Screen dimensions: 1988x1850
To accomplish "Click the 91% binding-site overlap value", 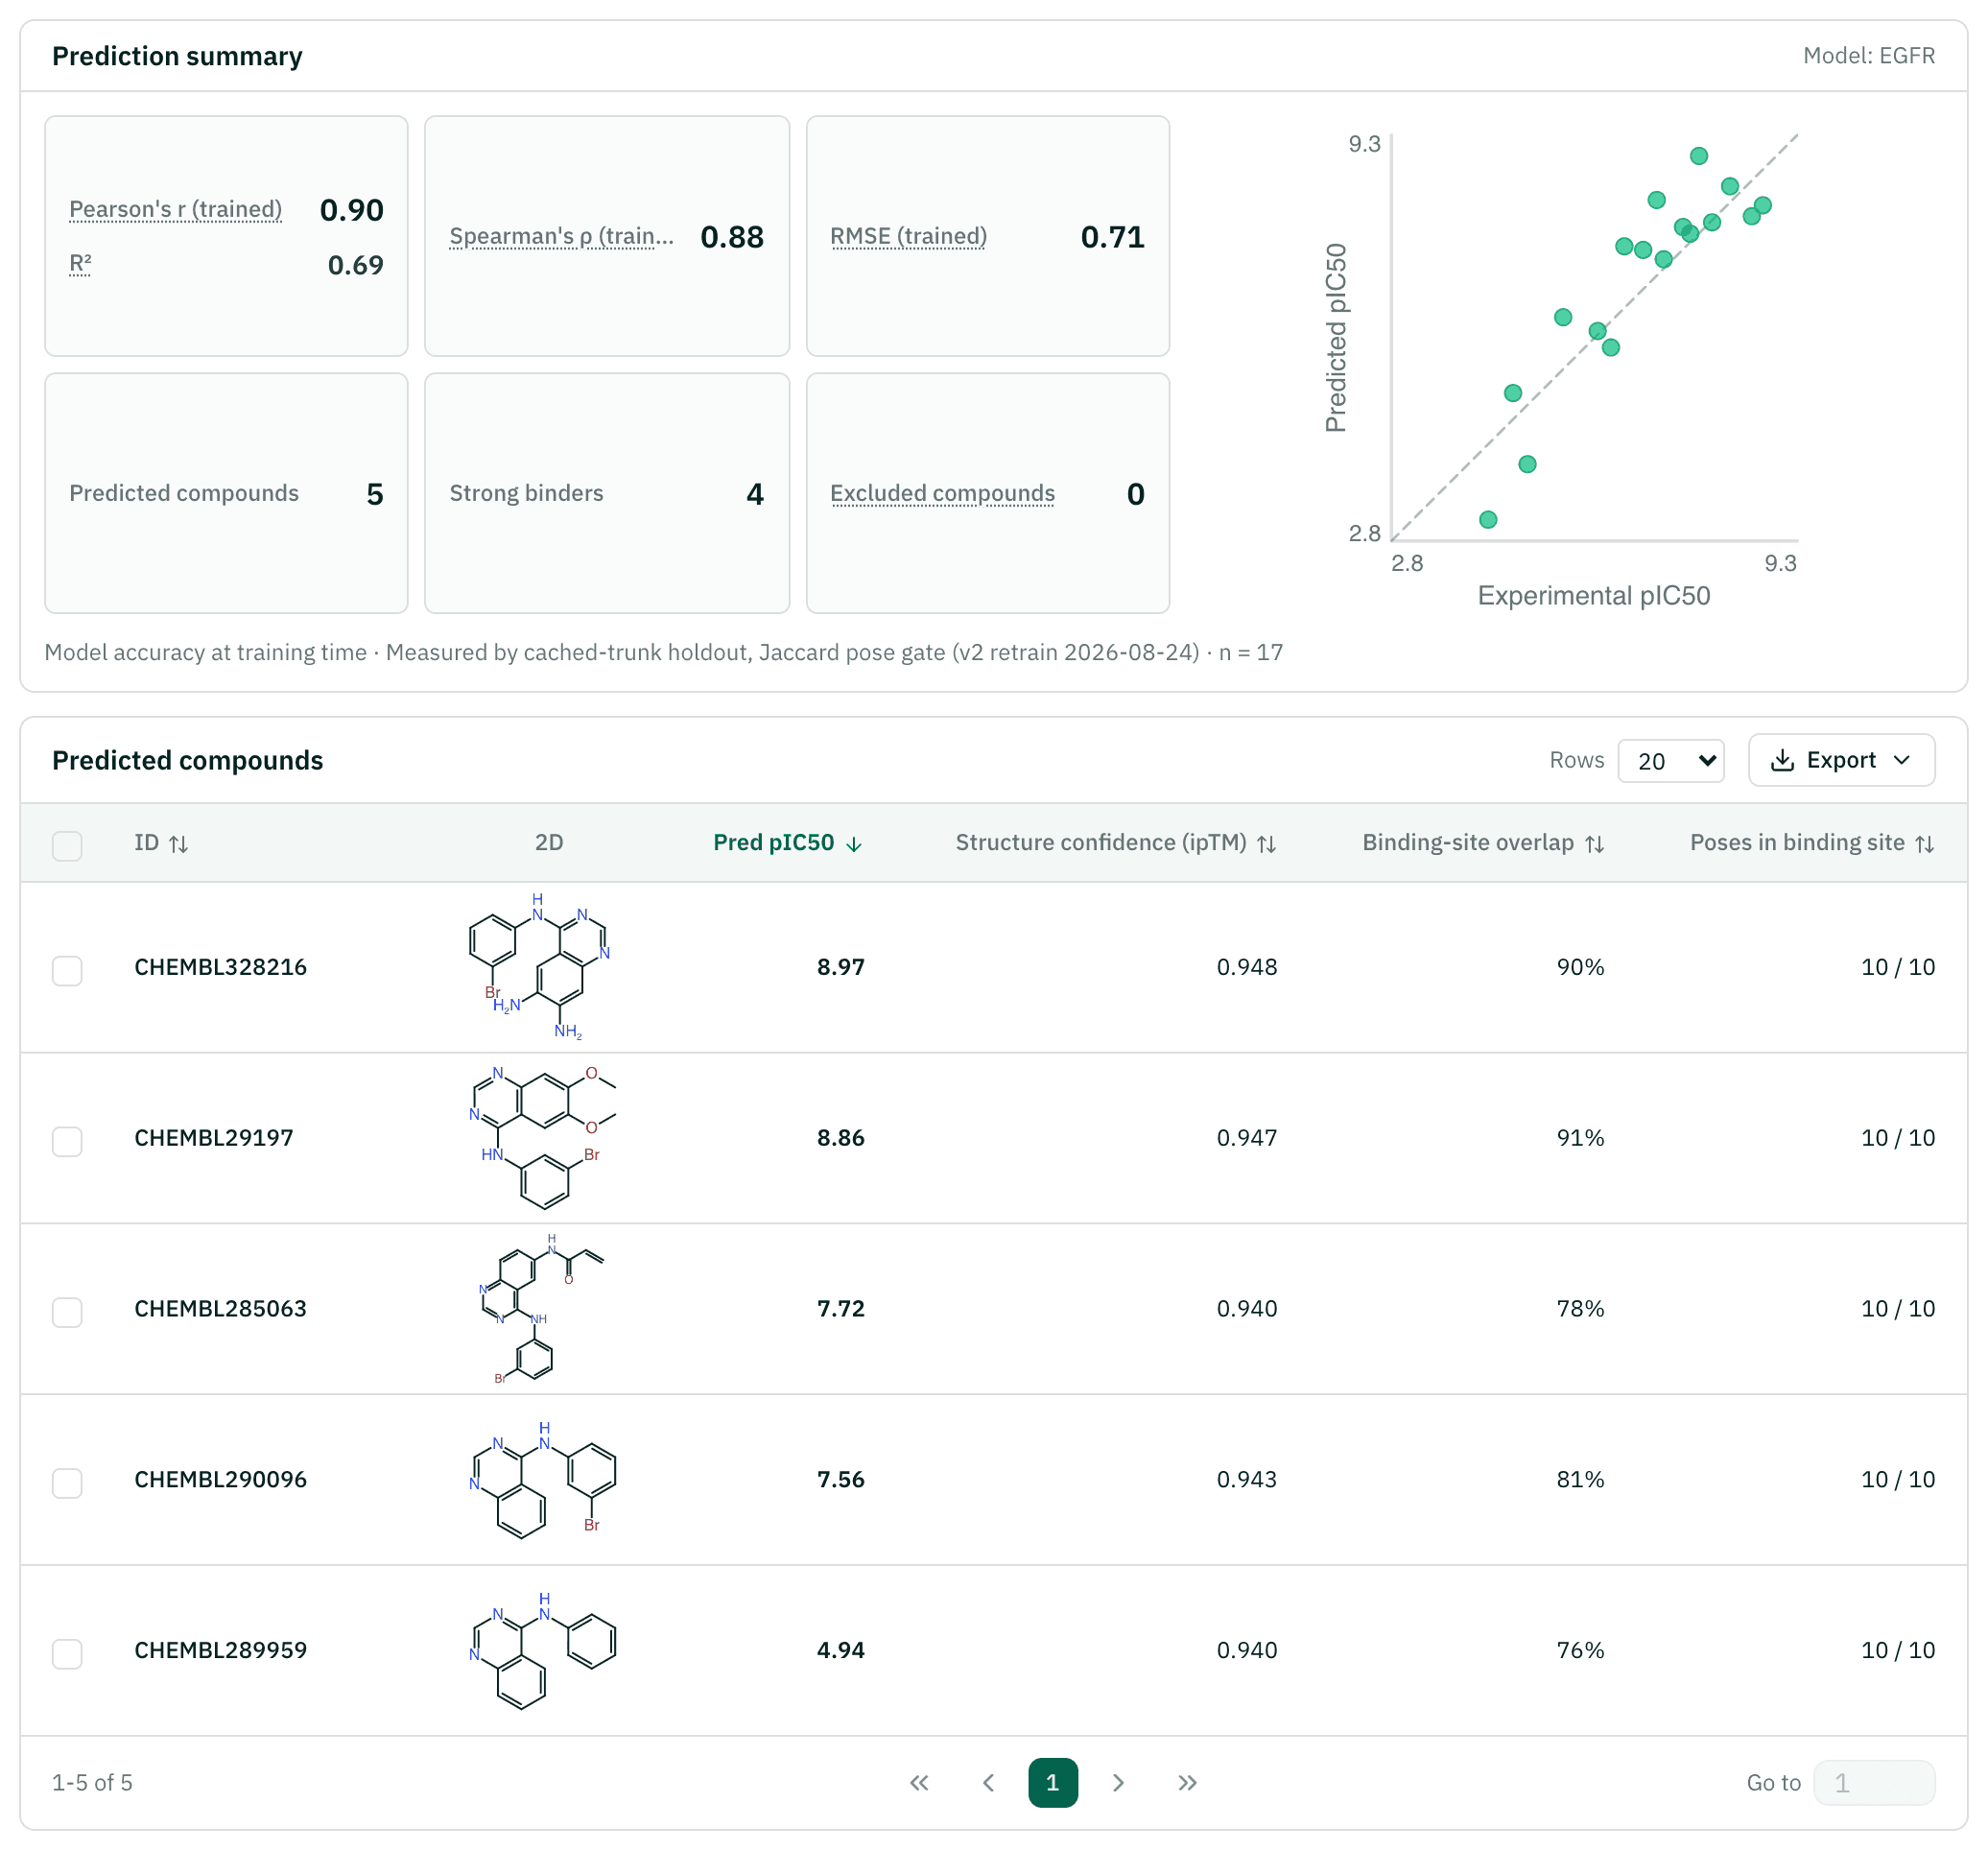I will [1580, 1138].
